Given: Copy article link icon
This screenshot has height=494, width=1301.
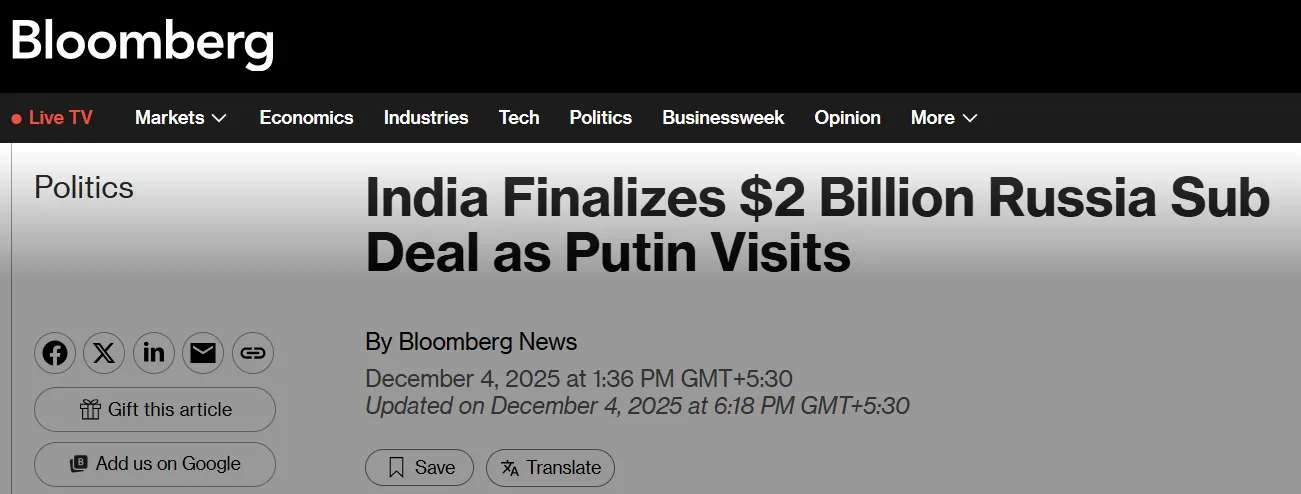Looking at the screenshot, I should click(253, 353).
